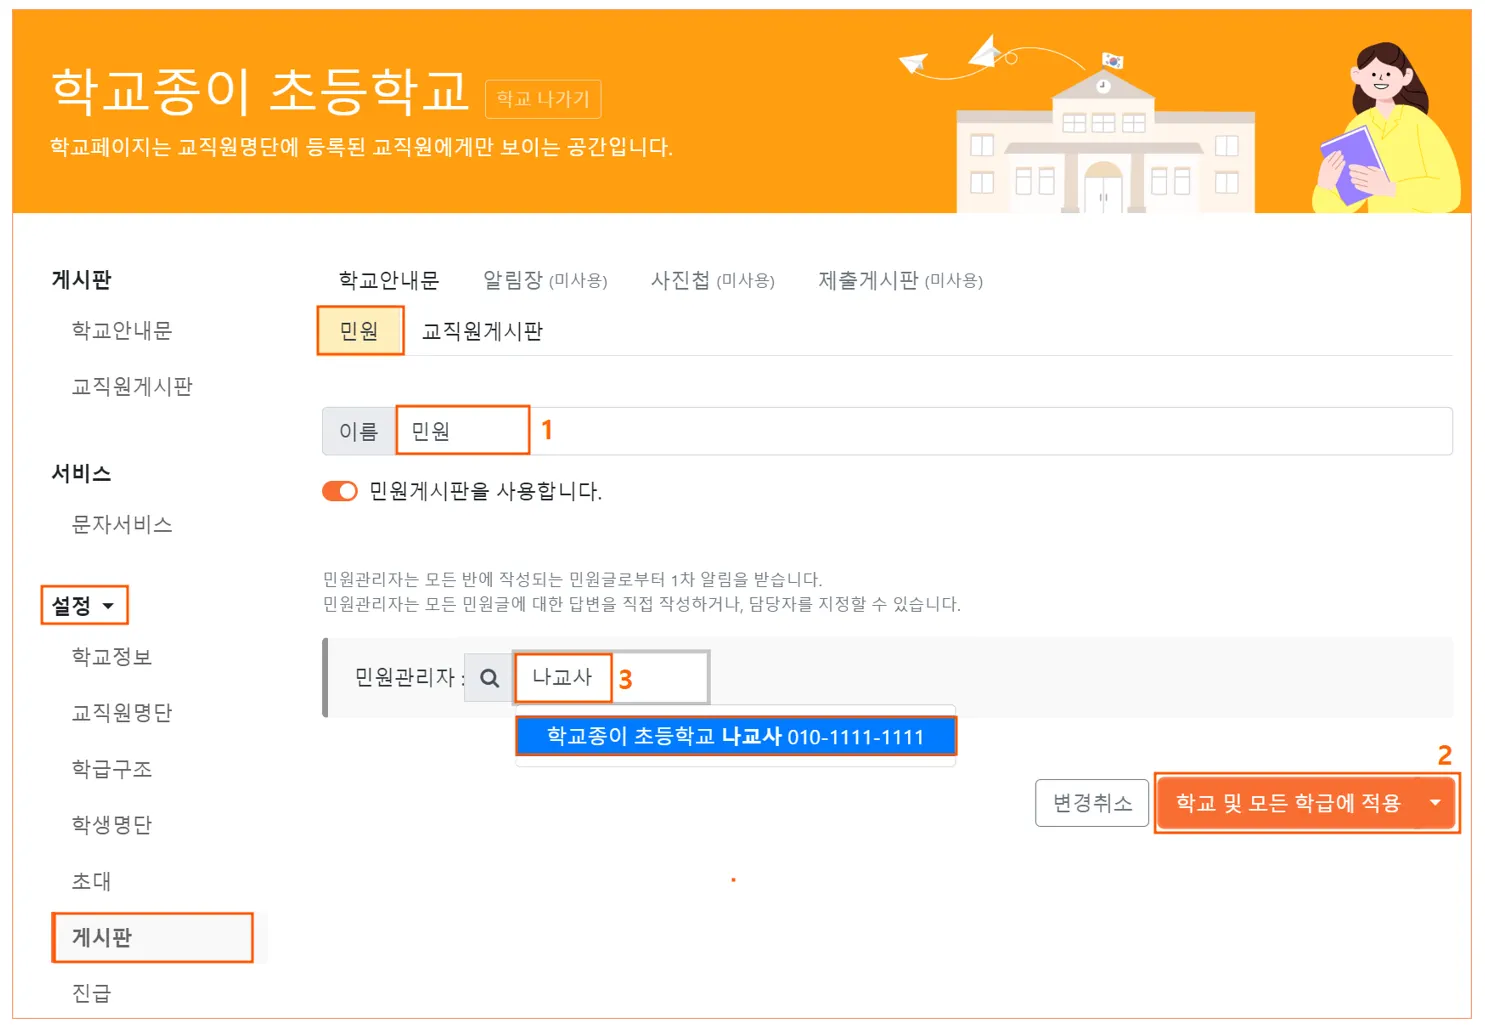Open 학교정보 settings link
Image resolution: width=1485 pixels, height=1028 pixels.
[x=112, y=656]
